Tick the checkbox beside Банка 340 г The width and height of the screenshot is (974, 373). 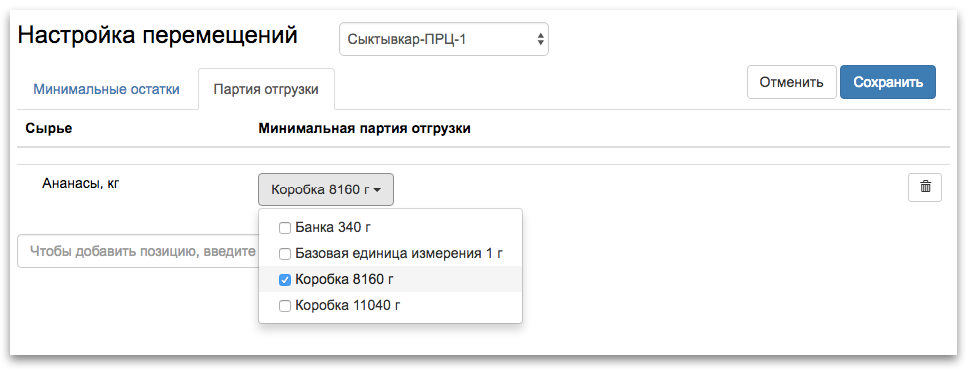tap(284, 228)
